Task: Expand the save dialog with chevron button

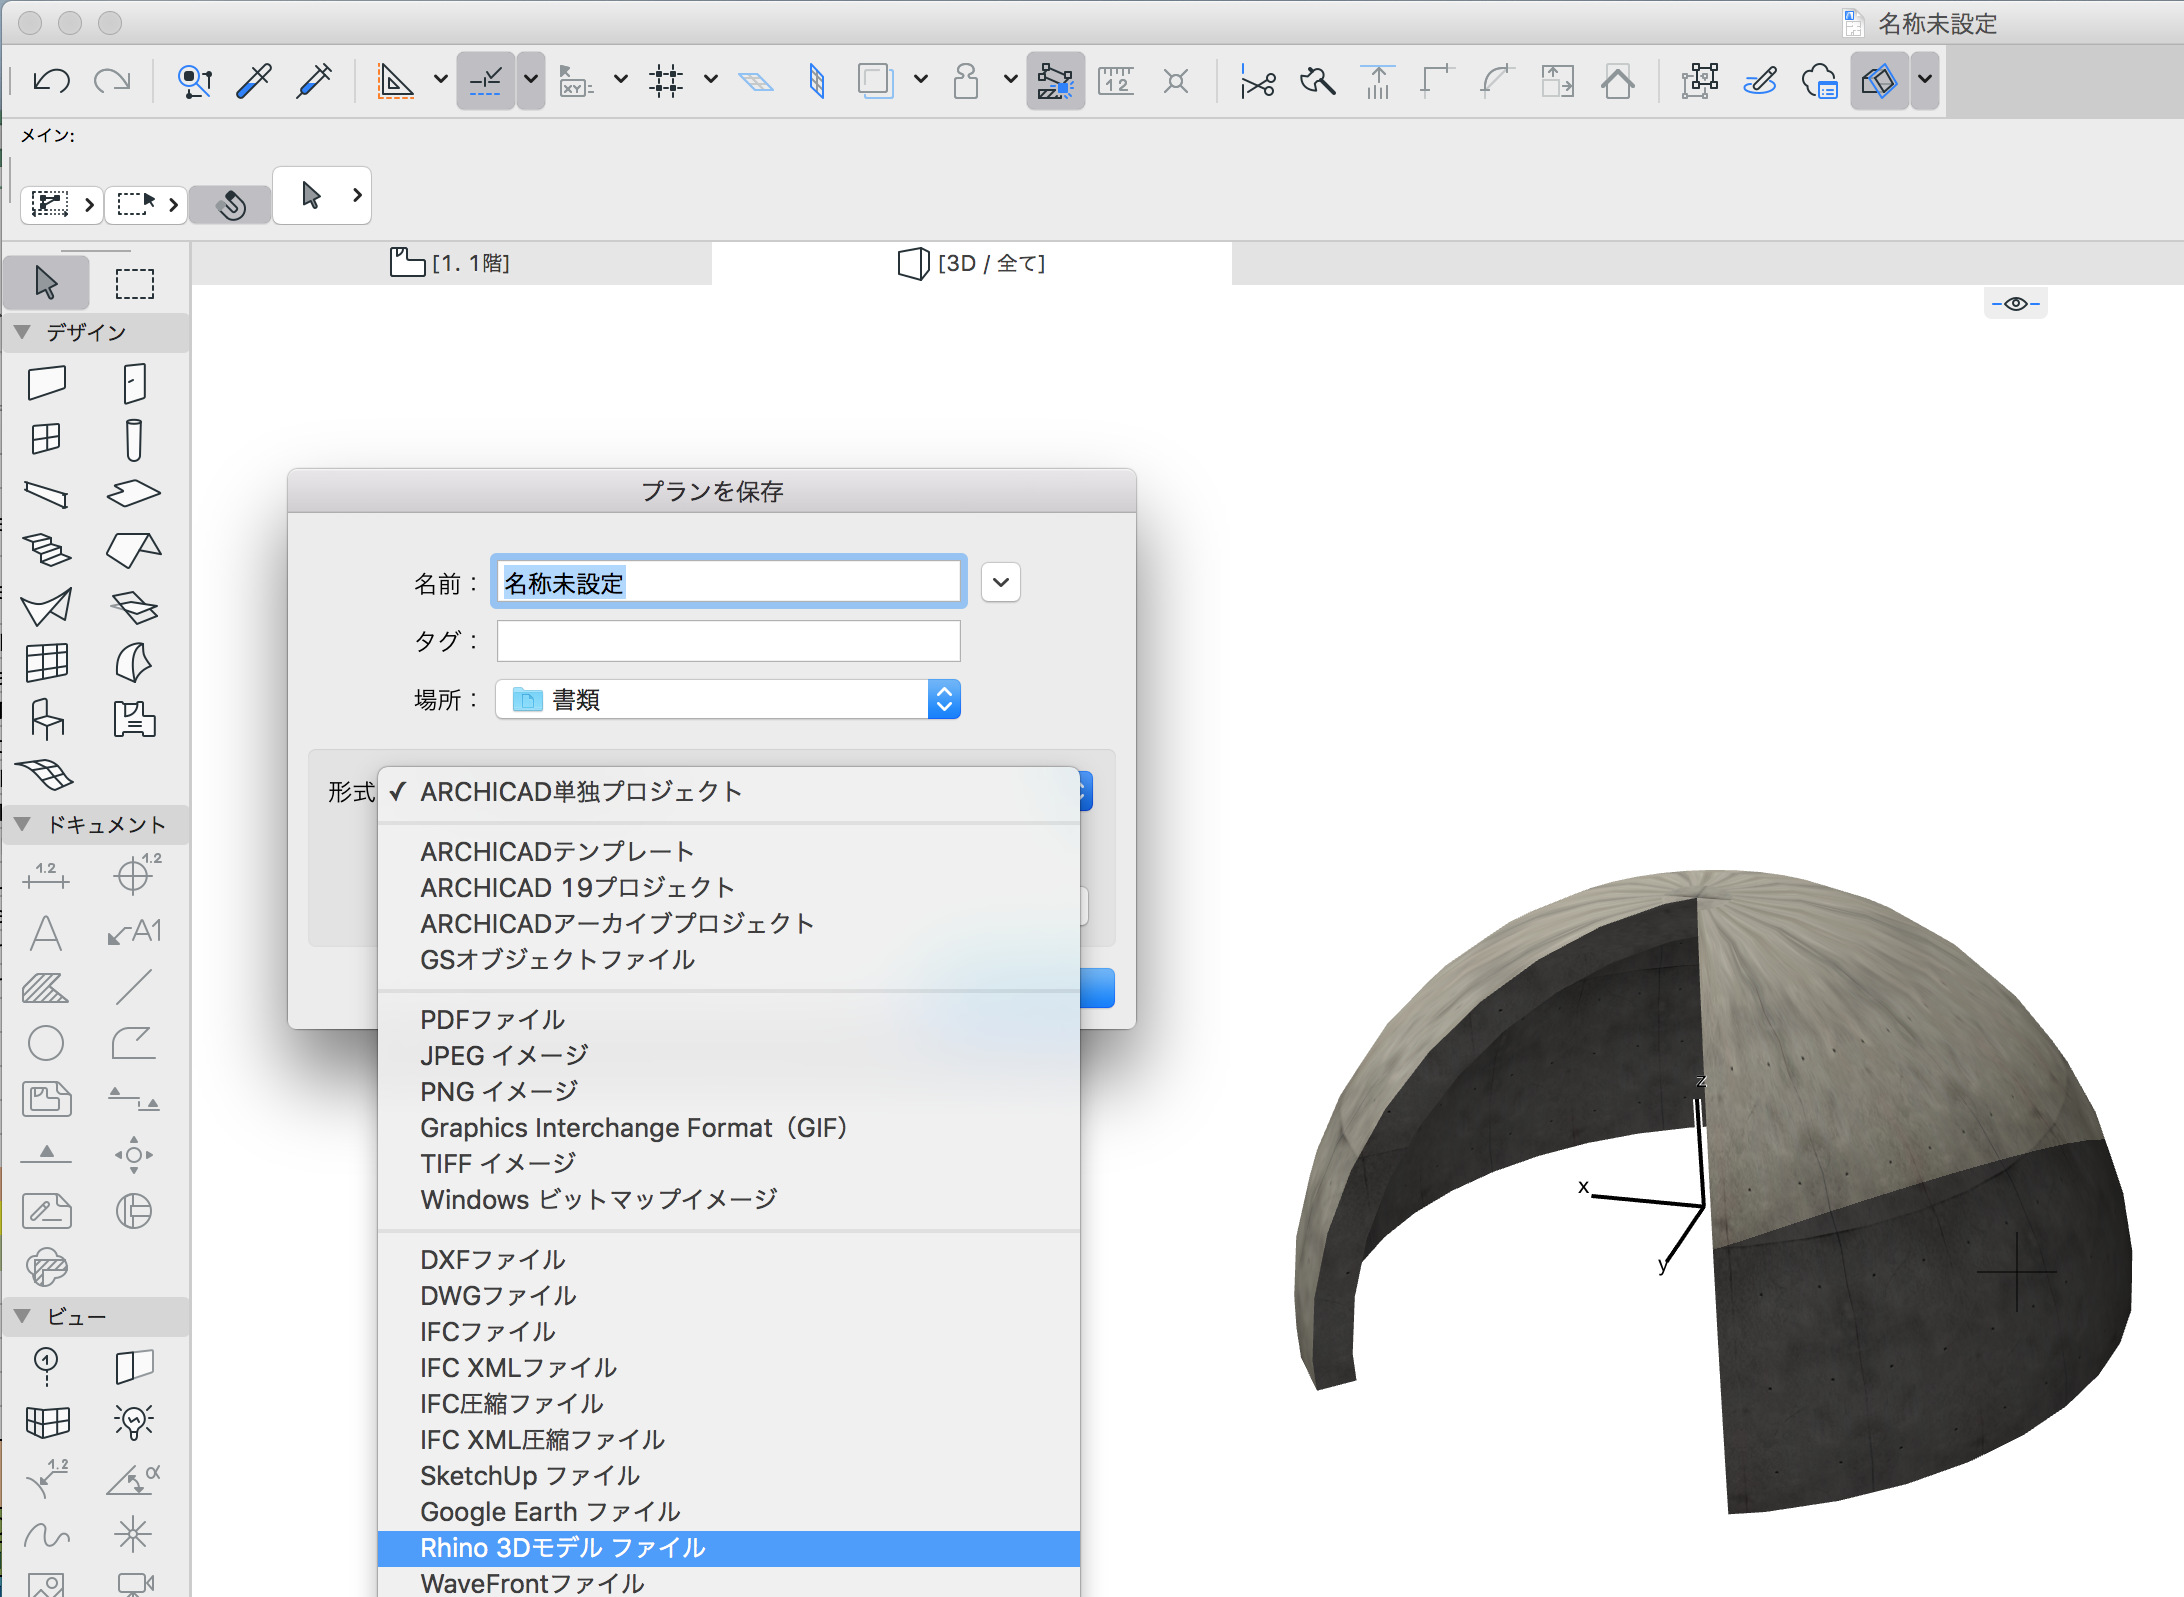Action: [x=1000, y=583]
